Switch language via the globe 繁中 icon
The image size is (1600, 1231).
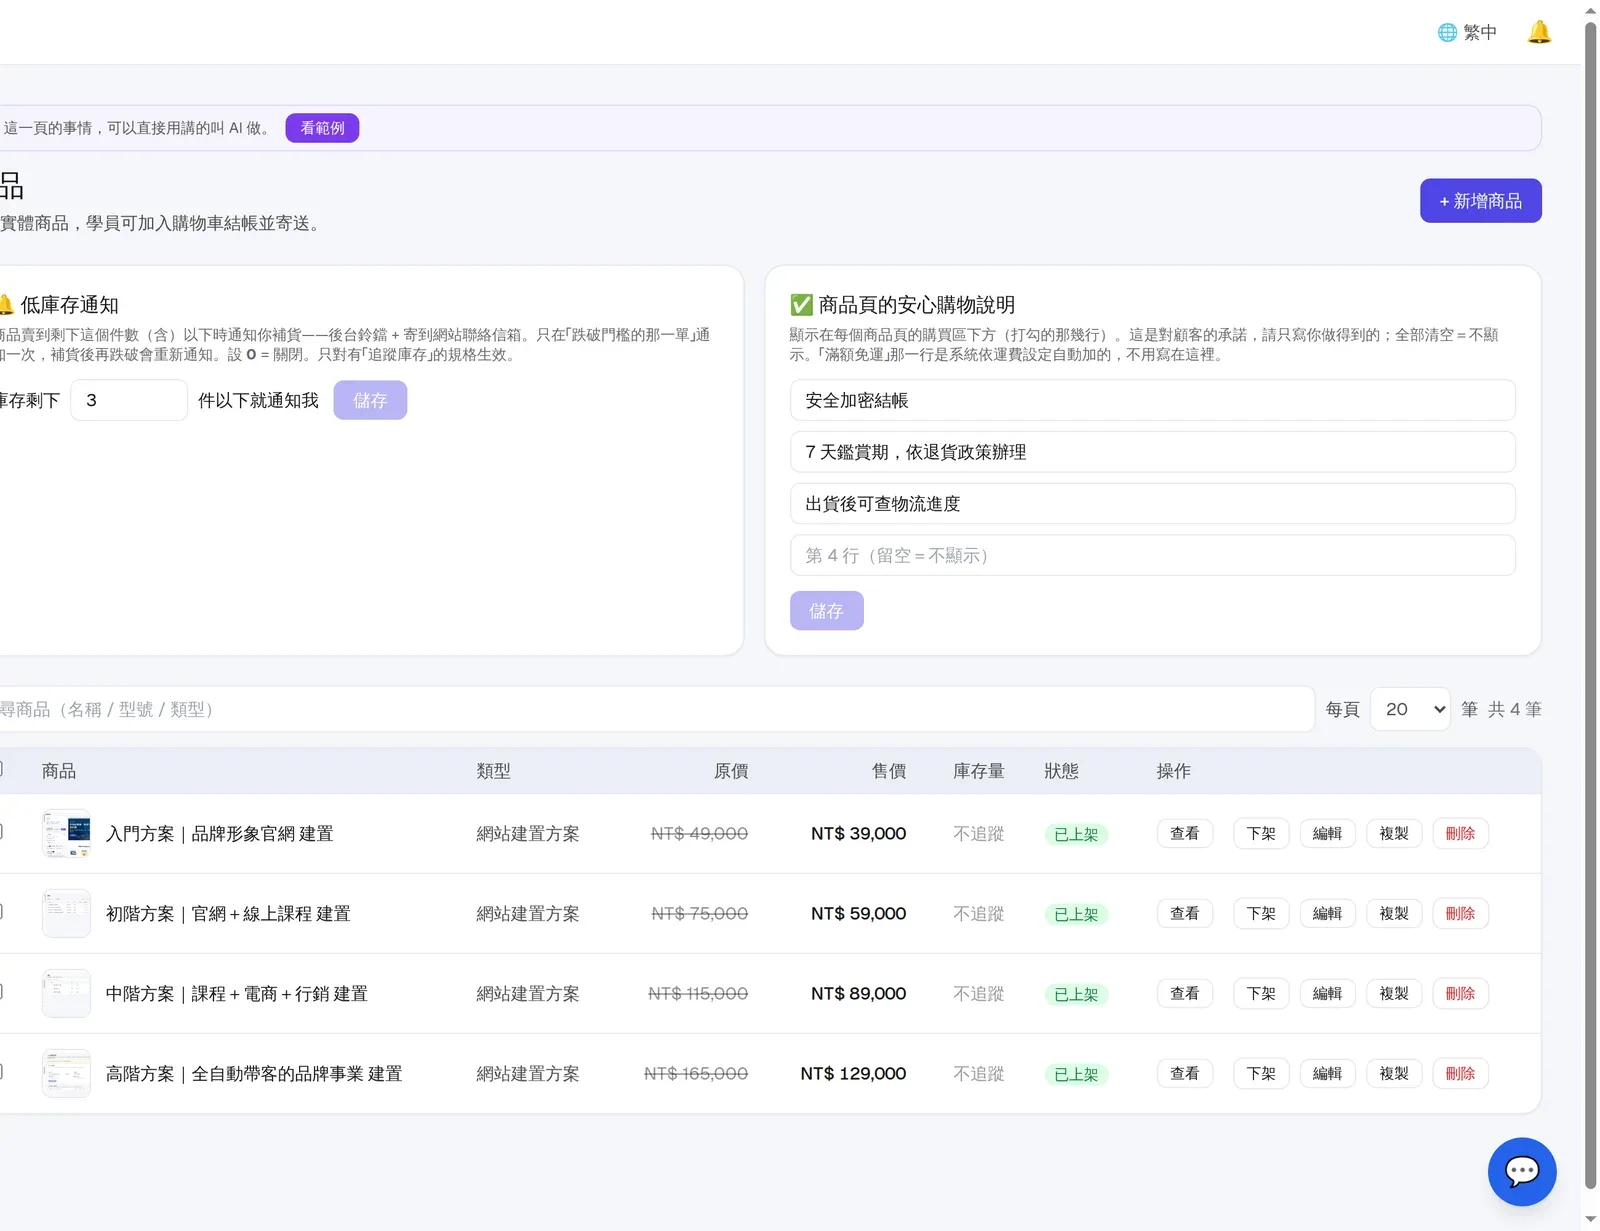point(1467,32)
